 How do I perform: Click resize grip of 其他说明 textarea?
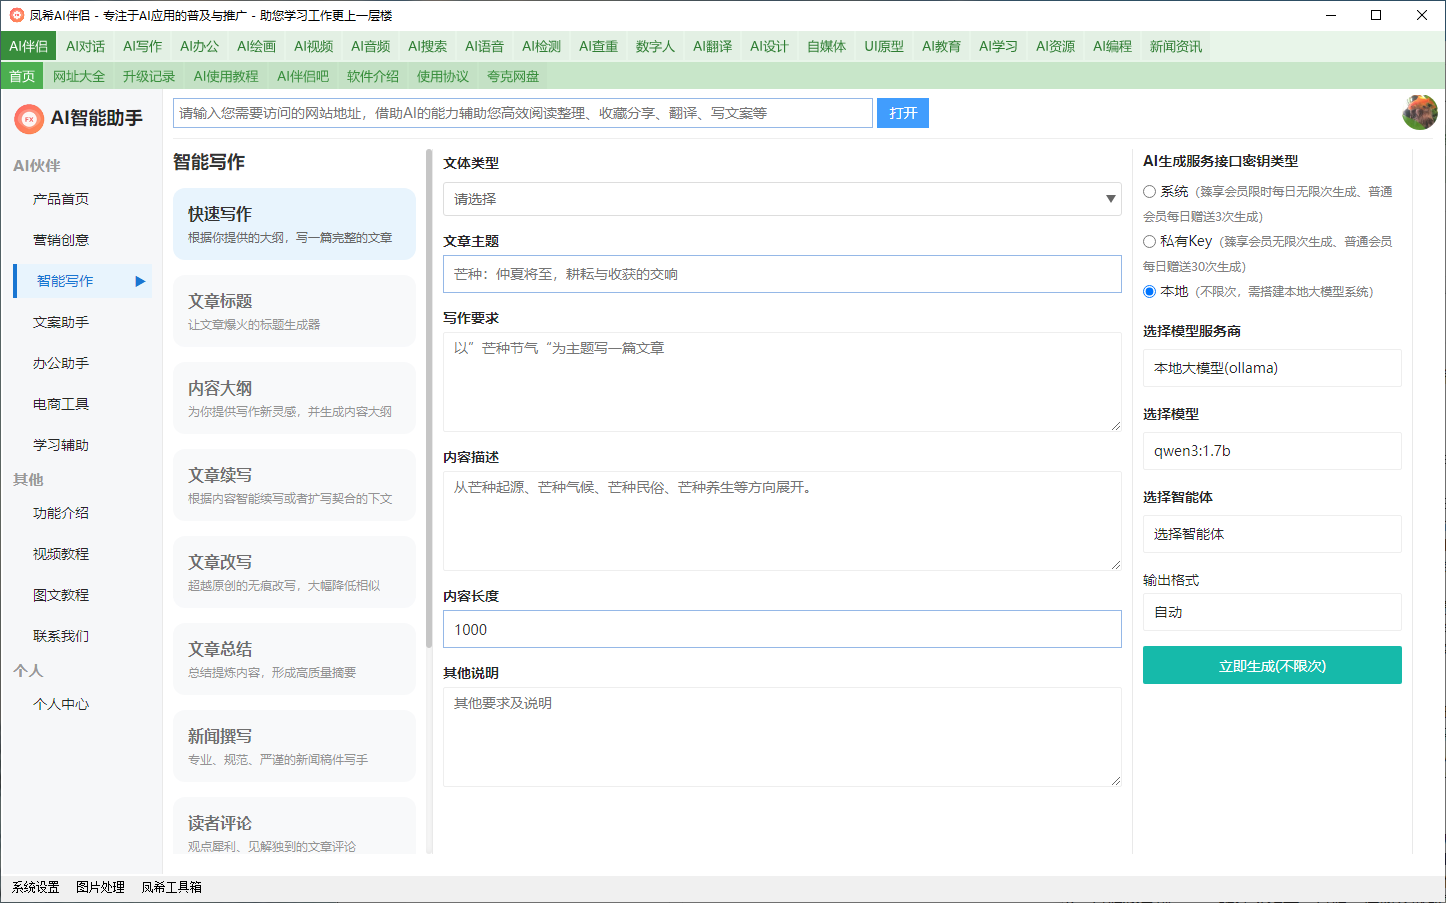click(x=1115, y=780)
